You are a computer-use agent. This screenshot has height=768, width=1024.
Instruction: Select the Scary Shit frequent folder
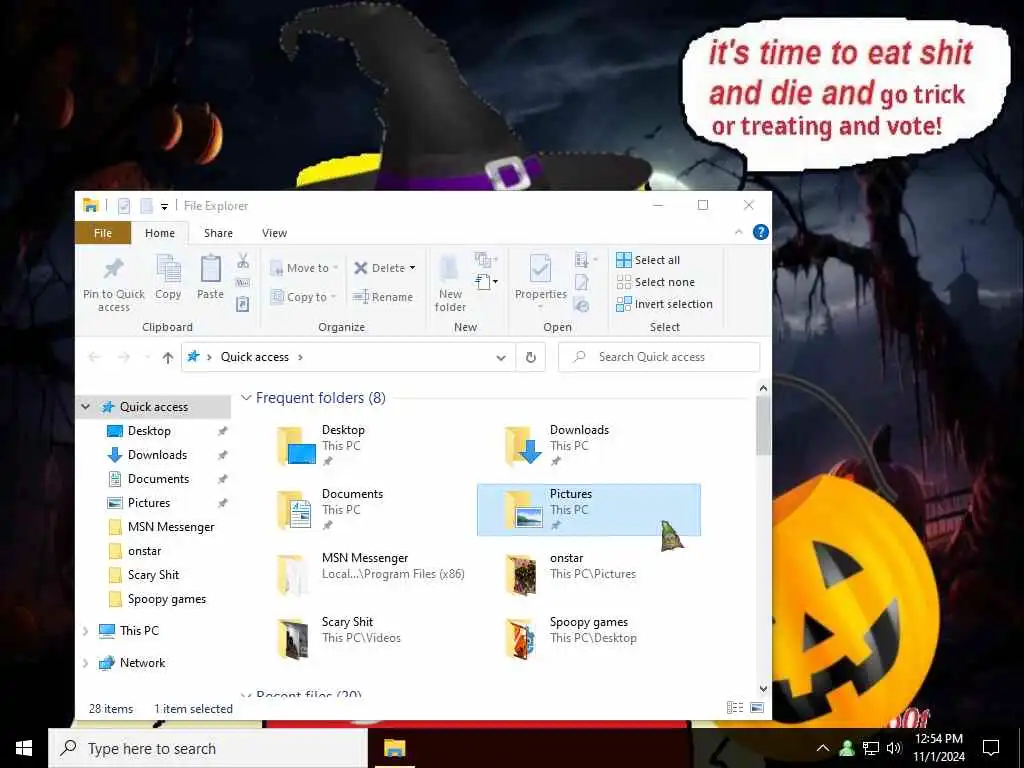(361, 638)
